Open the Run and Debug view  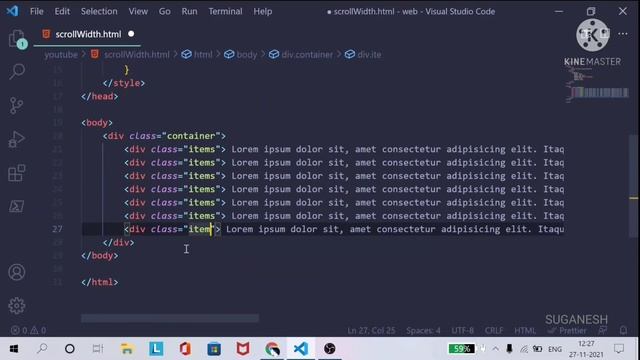[16, 139]
